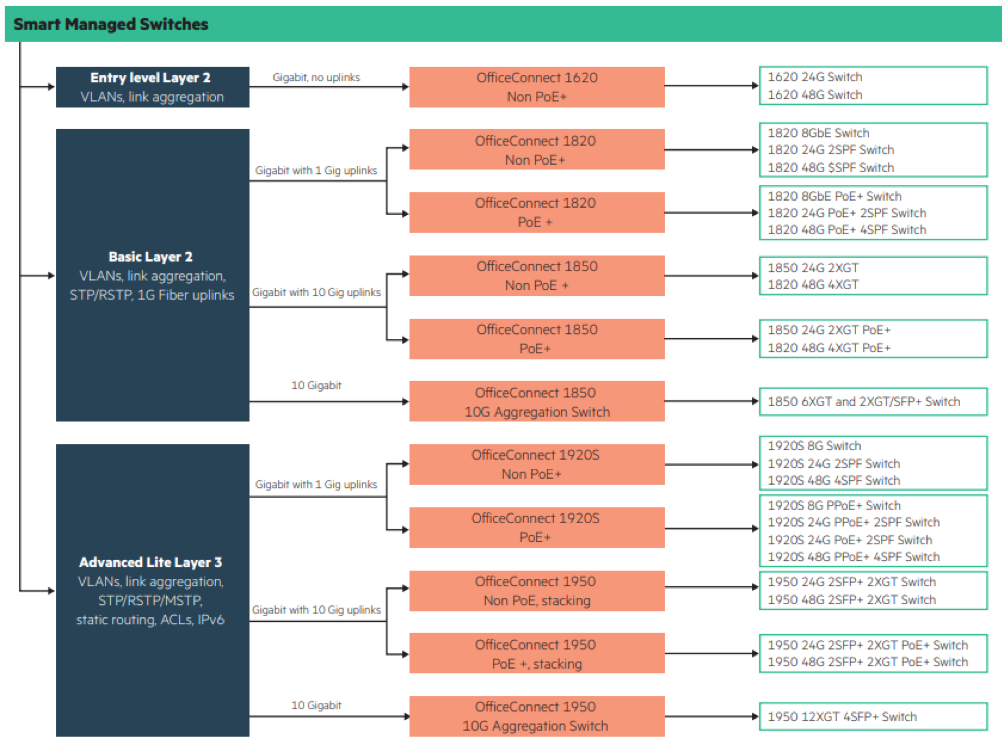The width and height of the screenshot is (1002, 743).
Task: Open the OfficeConnect 1850 Non PoE+ node
Action: tap(537, 275)
